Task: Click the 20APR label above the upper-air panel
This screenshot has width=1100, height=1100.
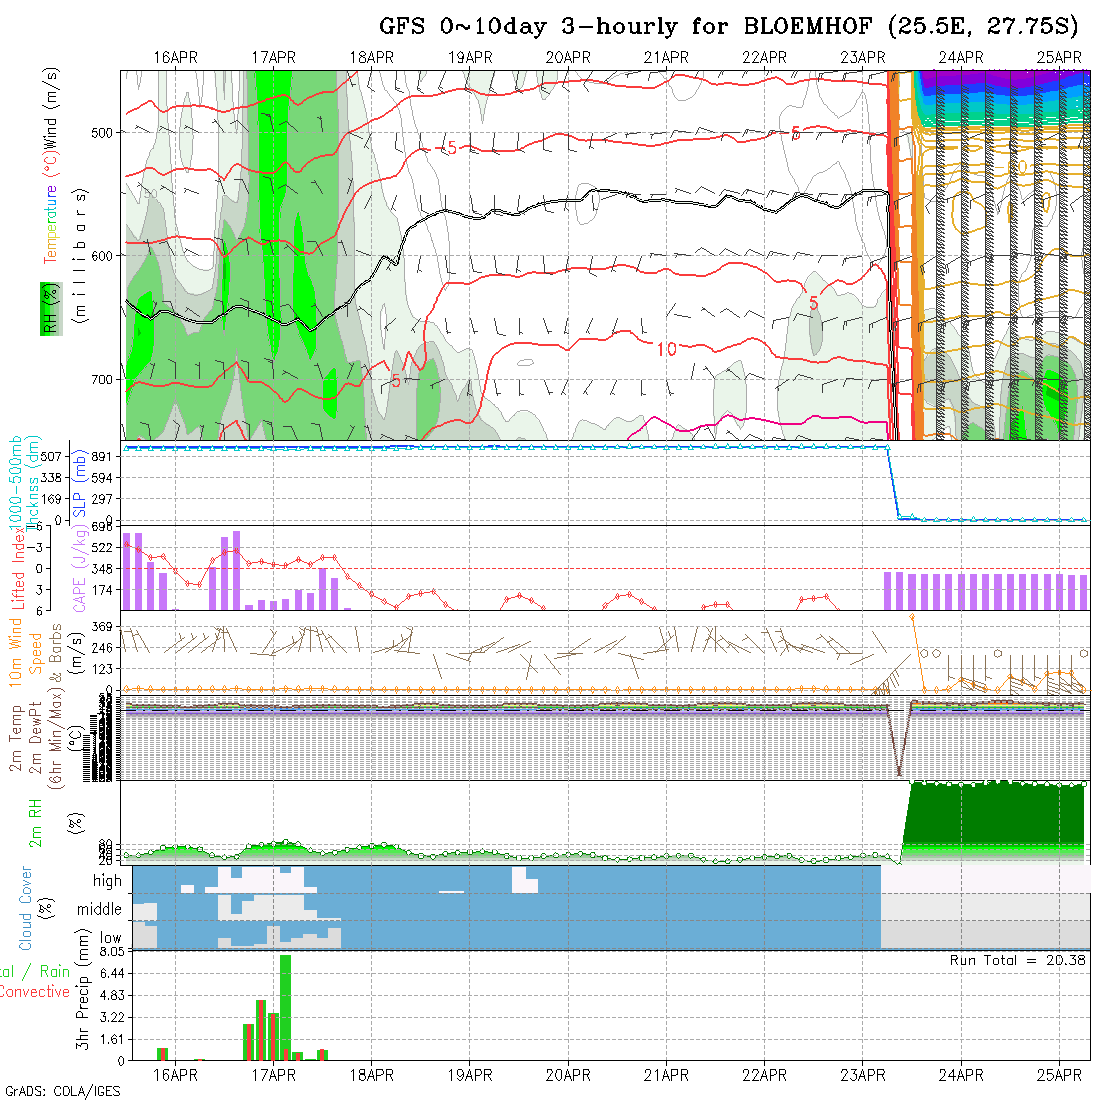Action: (568, 58)
